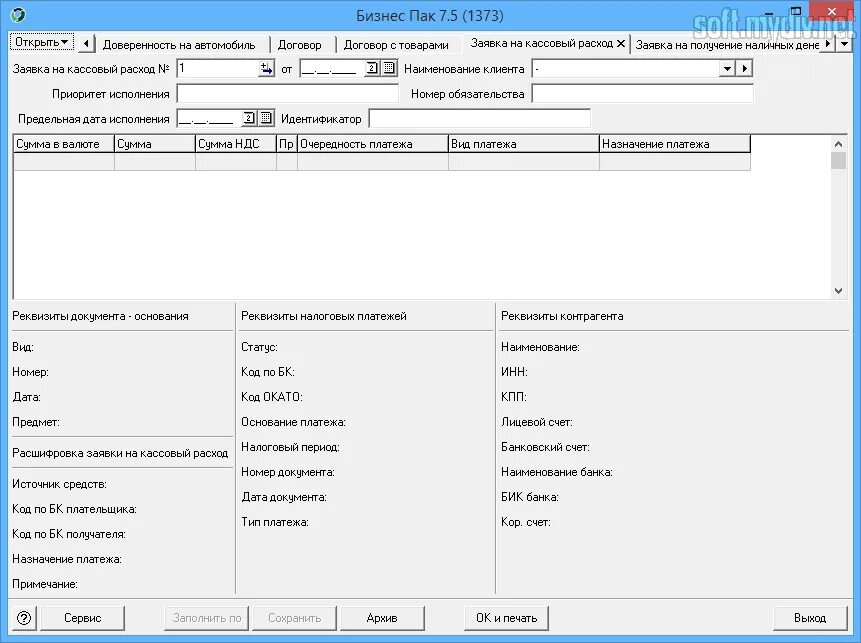The height and width of the screenshot is (643, 861).
Task: Click the Очередность платежа column header
Action: [x=373, y=144]
